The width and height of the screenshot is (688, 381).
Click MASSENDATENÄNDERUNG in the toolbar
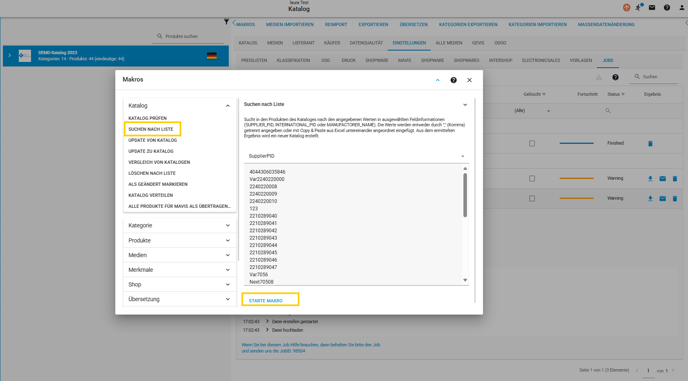(x=606, y=25)
